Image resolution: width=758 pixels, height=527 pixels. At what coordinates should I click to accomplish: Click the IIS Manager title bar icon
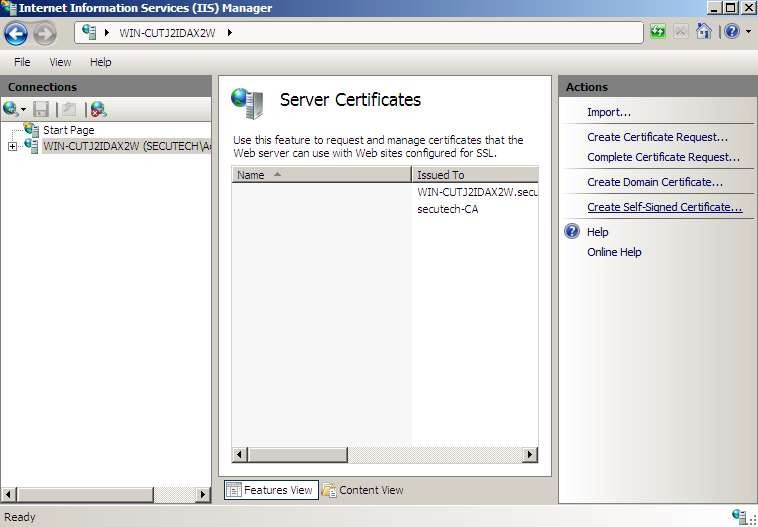coord(9,8)
